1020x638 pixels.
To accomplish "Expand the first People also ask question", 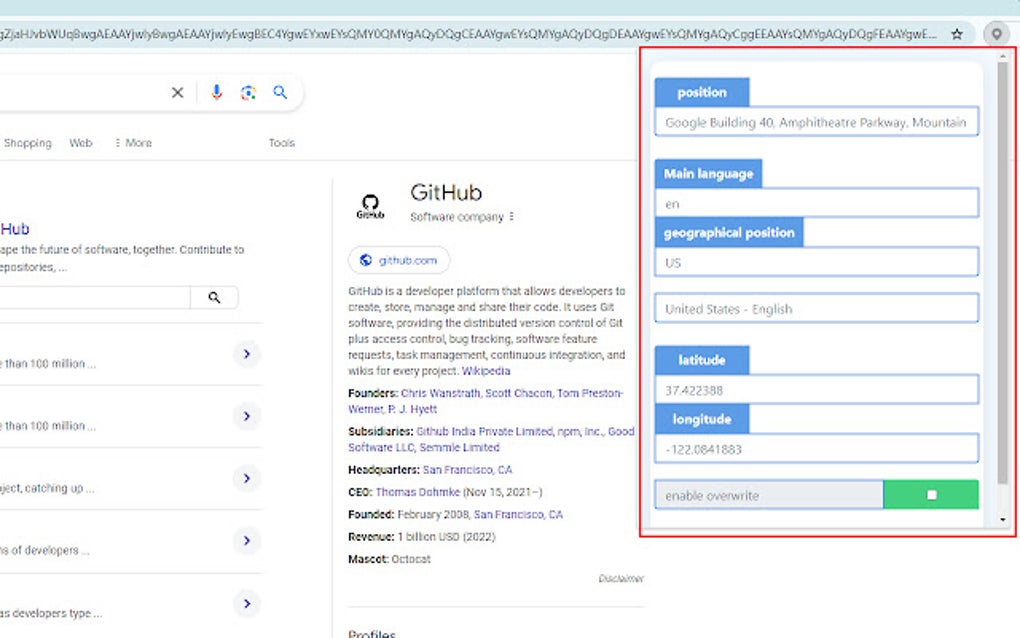I will click(246, 355).
